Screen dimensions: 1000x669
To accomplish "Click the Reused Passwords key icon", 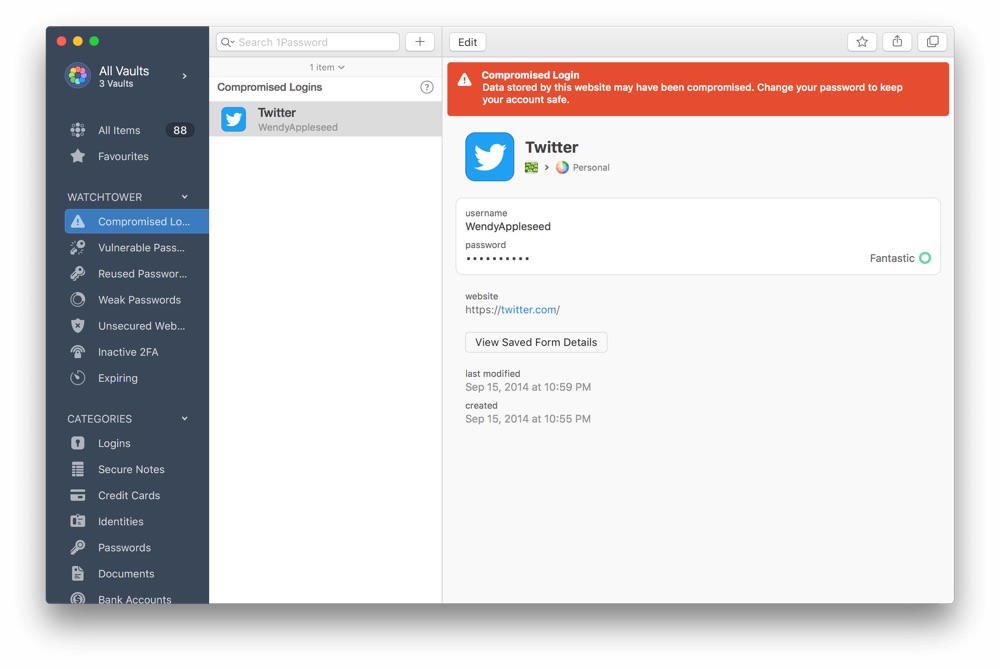I will (78, 274).
